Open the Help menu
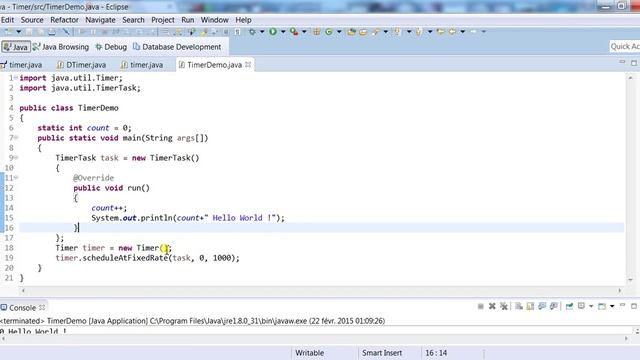This screenshot has width=640, height=360. pyautogui.click(x=243, y=20)
